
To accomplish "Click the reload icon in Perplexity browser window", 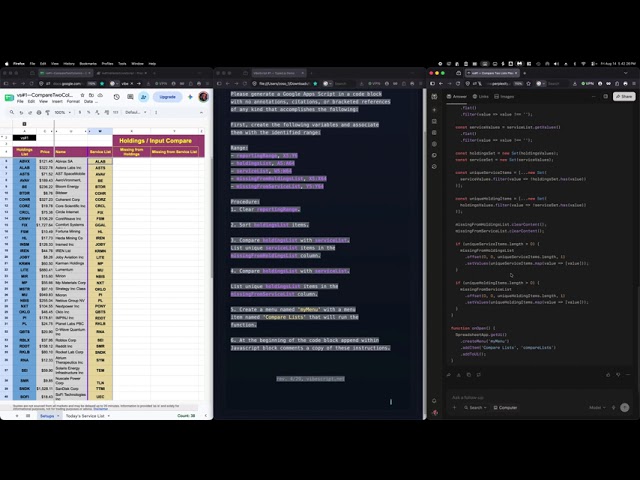I will pos(458,84).
